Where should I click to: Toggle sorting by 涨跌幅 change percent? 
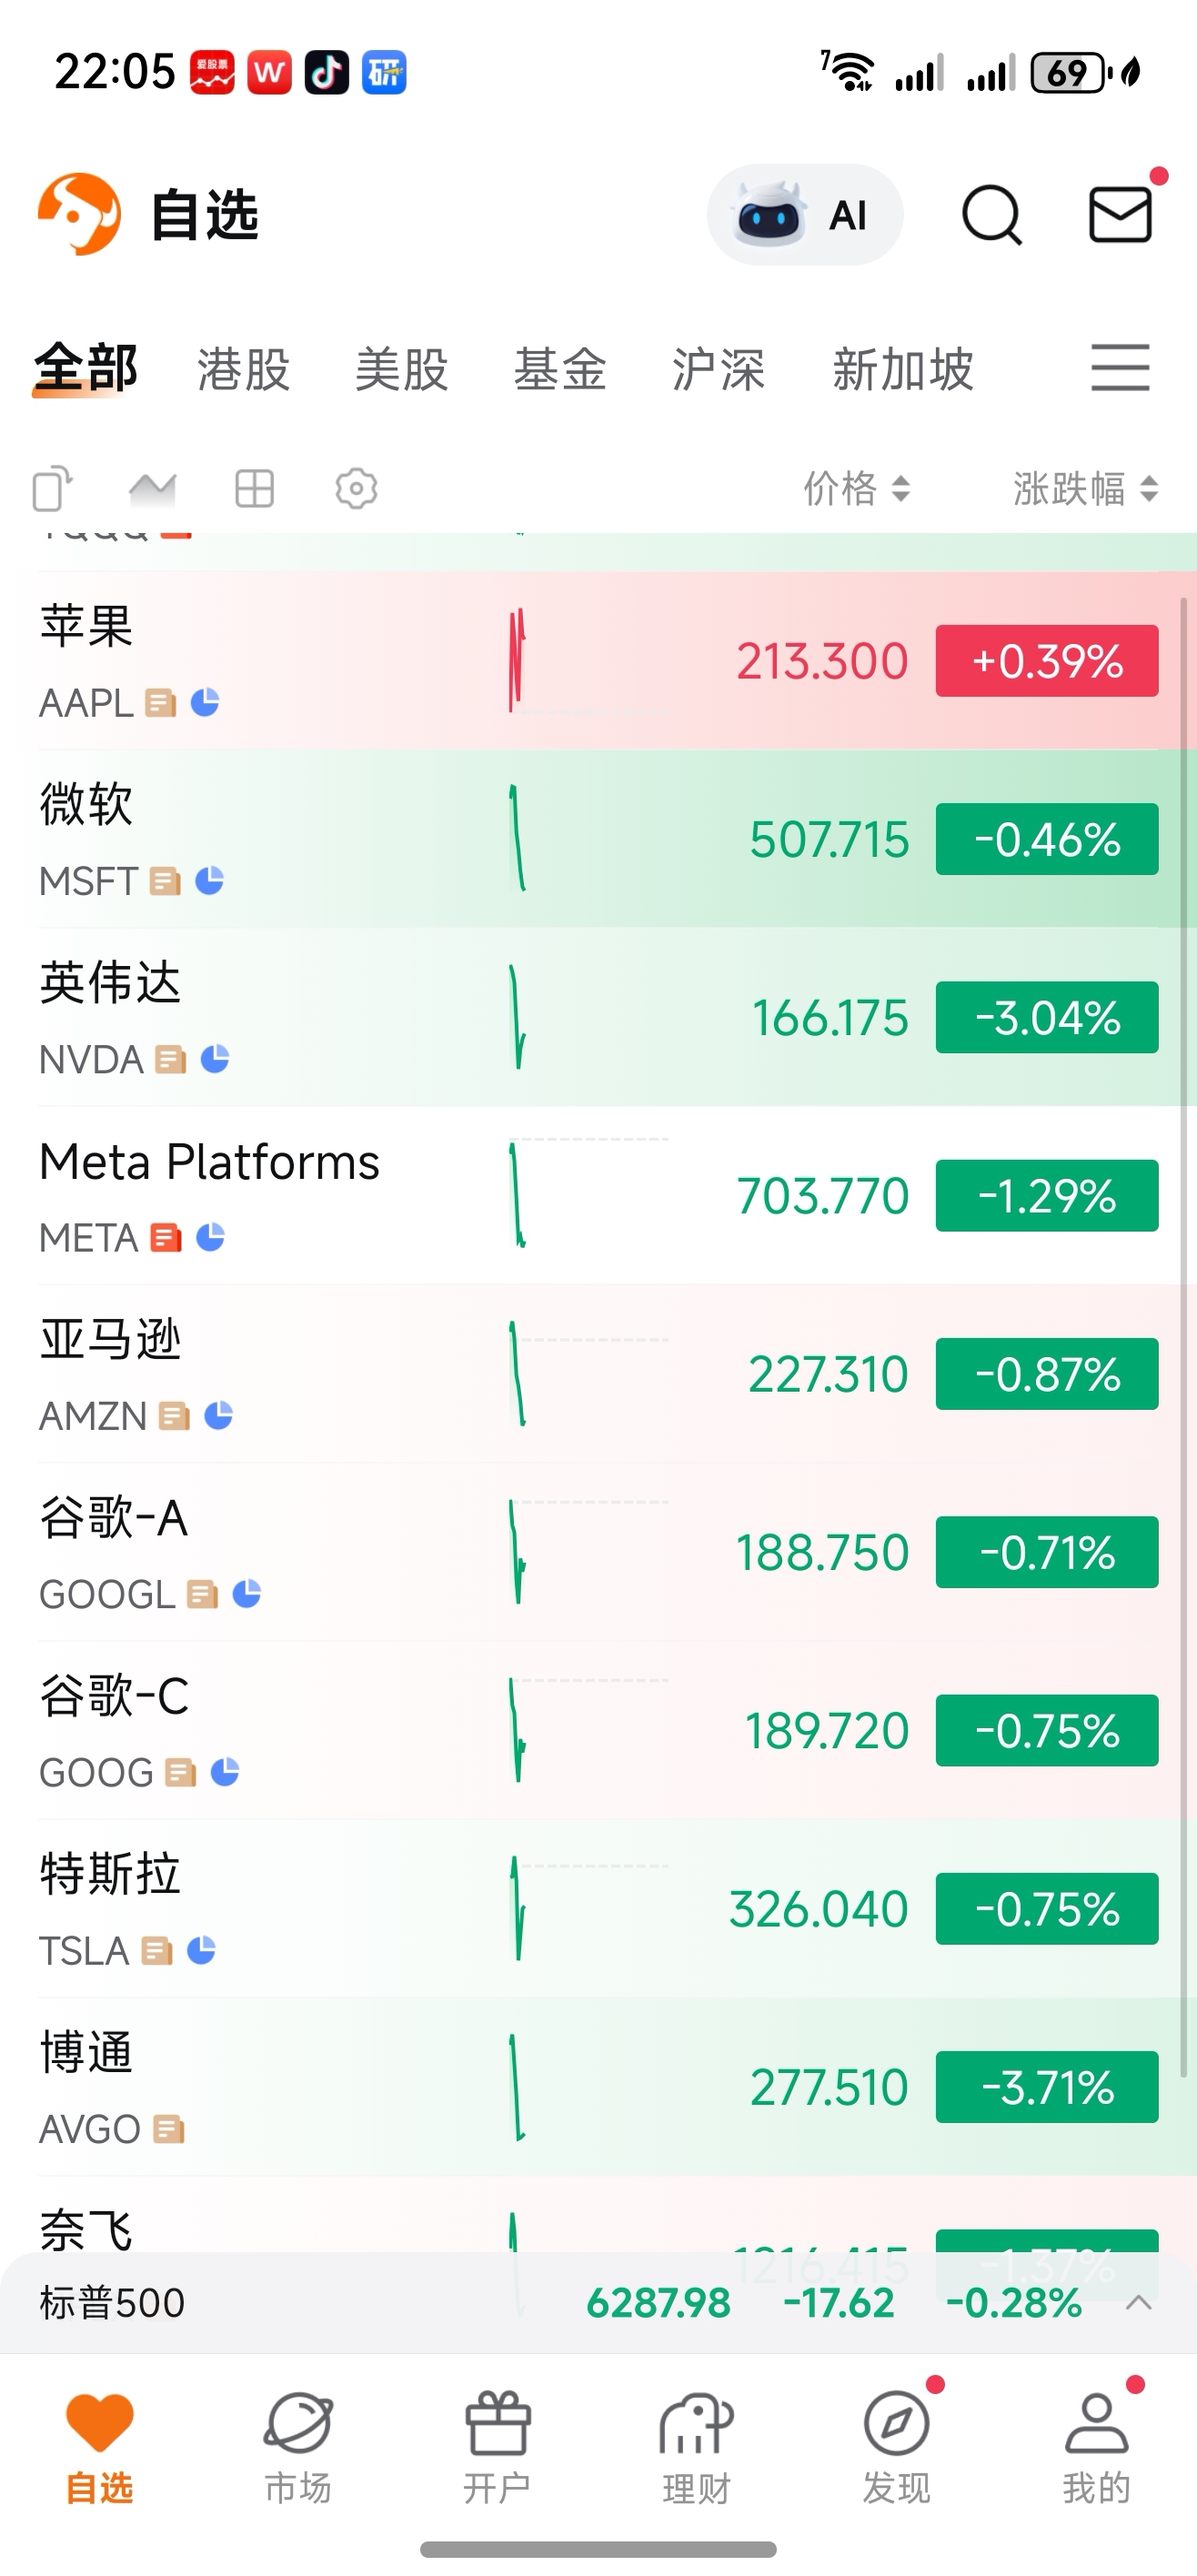coord(1086,489)
